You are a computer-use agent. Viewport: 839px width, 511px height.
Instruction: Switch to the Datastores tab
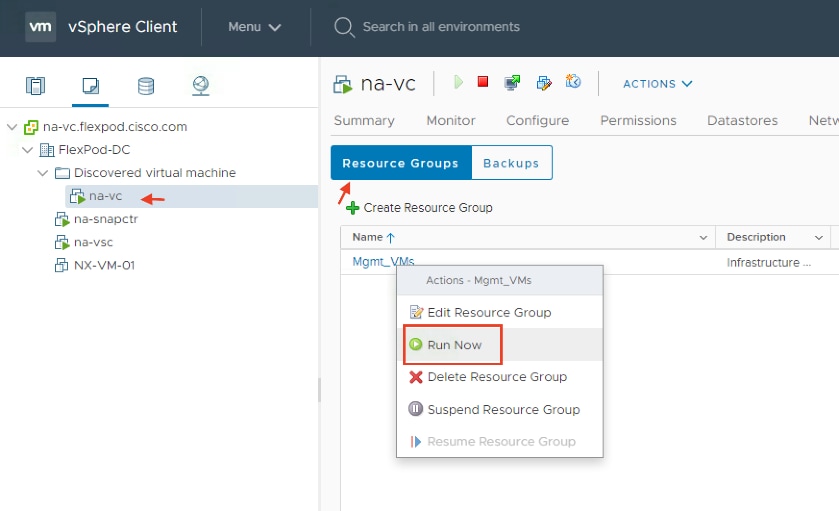point(742,120)
